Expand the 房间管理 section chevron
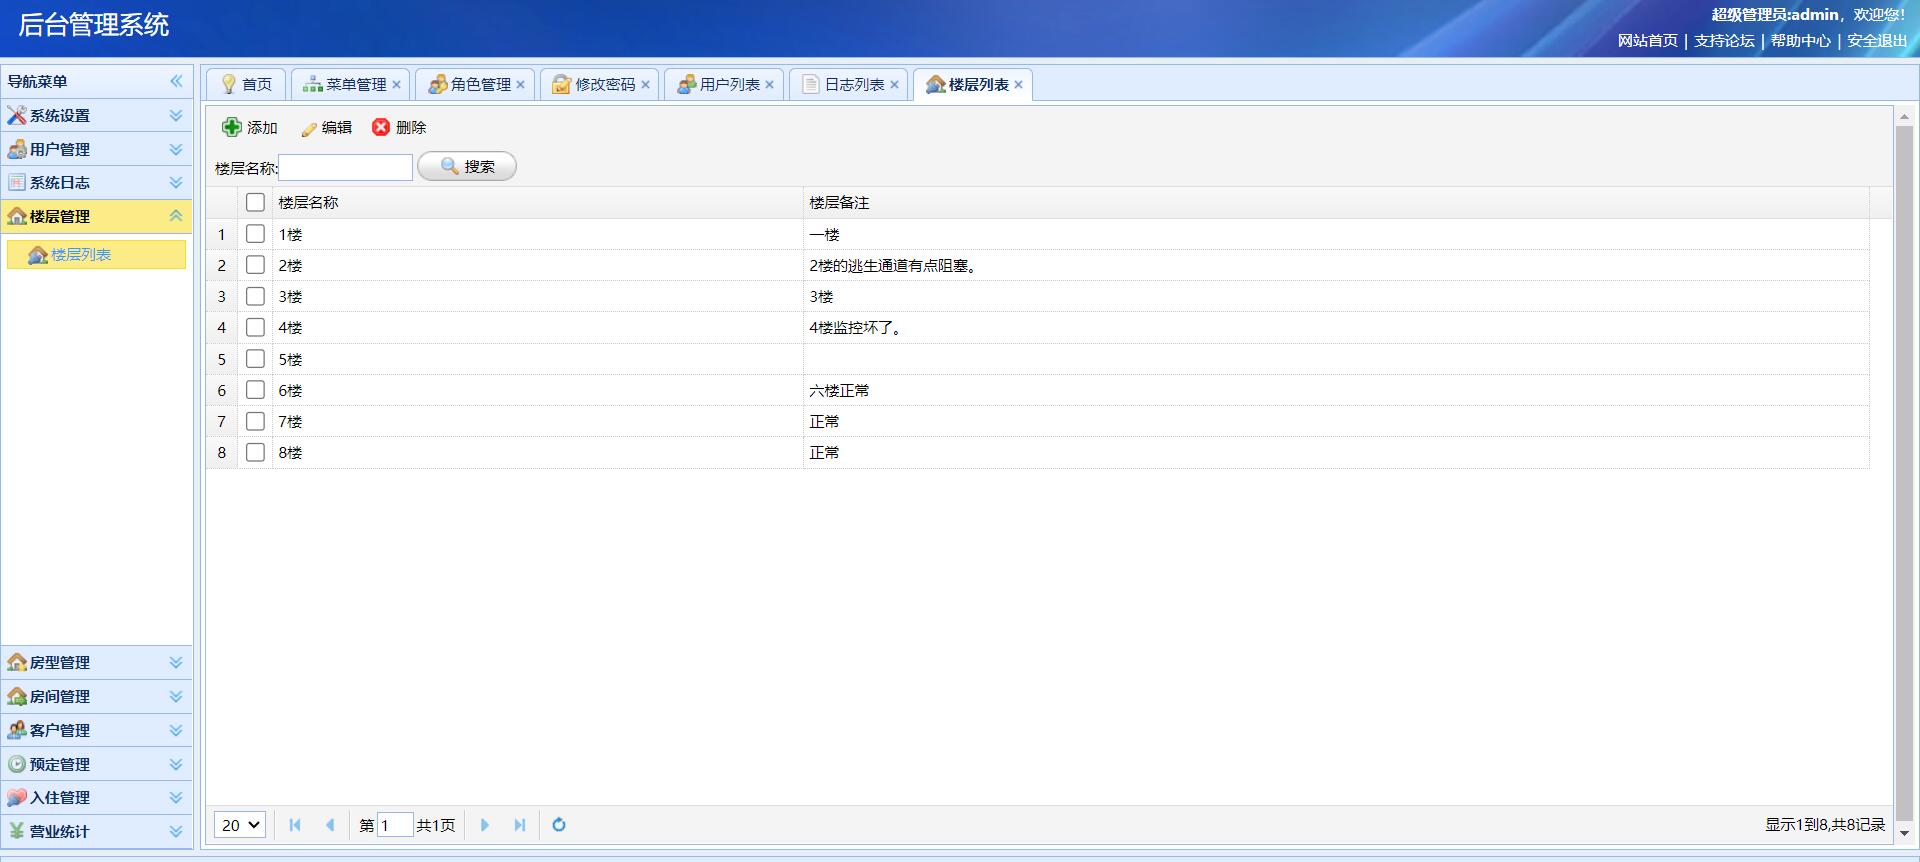The height and width of the screenshot is (862, 1920). pos(176,696)
